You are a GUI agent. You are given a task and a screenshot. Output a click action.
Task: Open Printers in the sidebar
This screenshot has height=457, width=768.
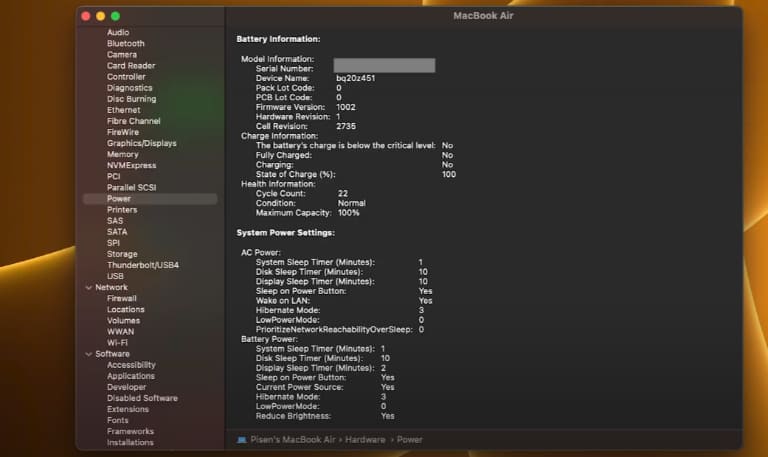122,210
